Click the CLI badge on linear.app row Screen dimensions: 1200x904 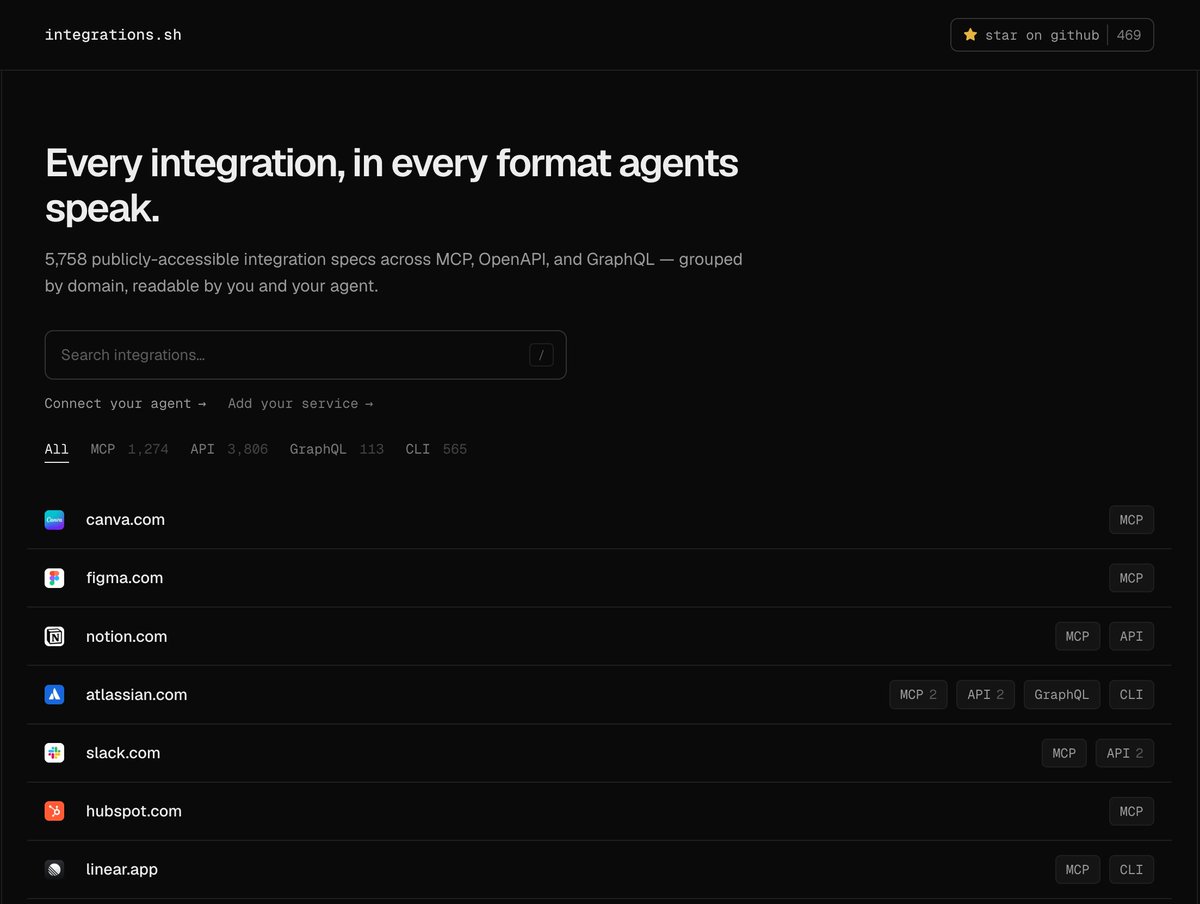click(1131, 869)
